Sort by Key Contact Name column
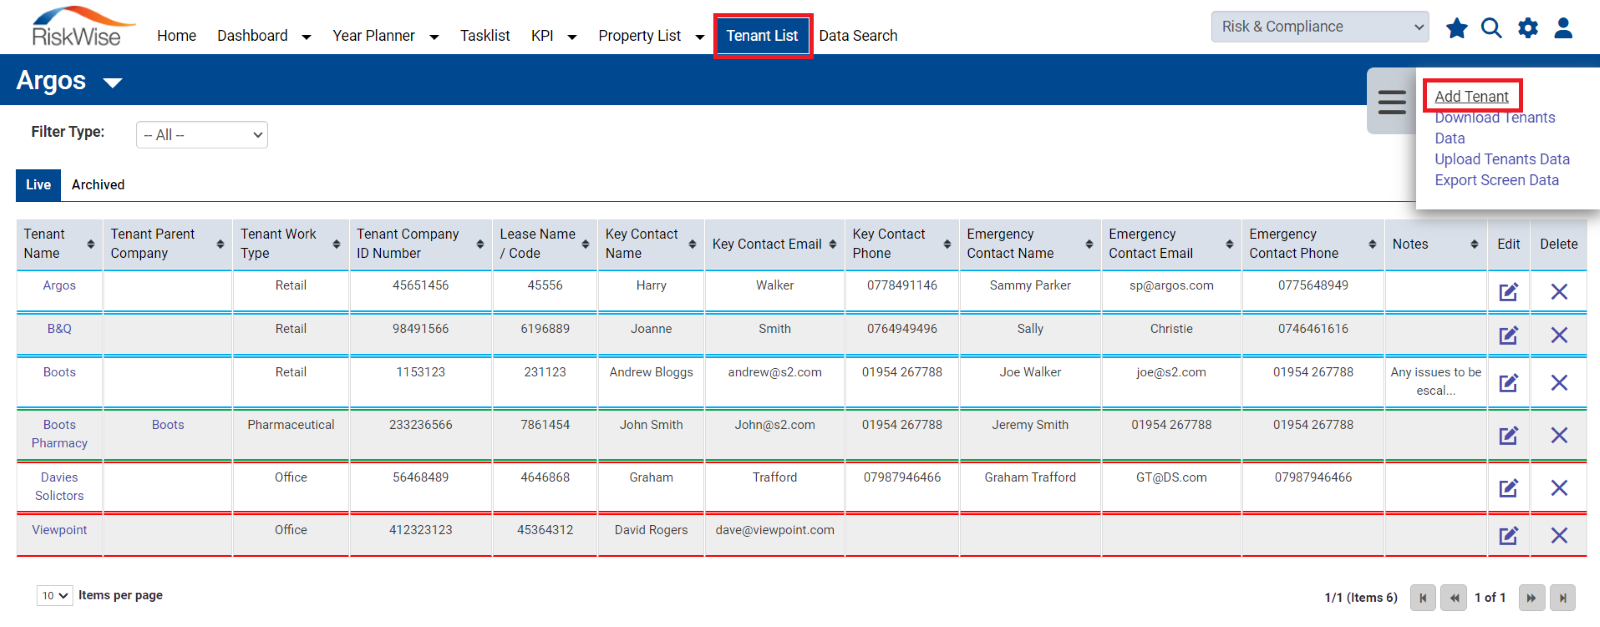The image size is (1600, 627). [x=692, y=244]
